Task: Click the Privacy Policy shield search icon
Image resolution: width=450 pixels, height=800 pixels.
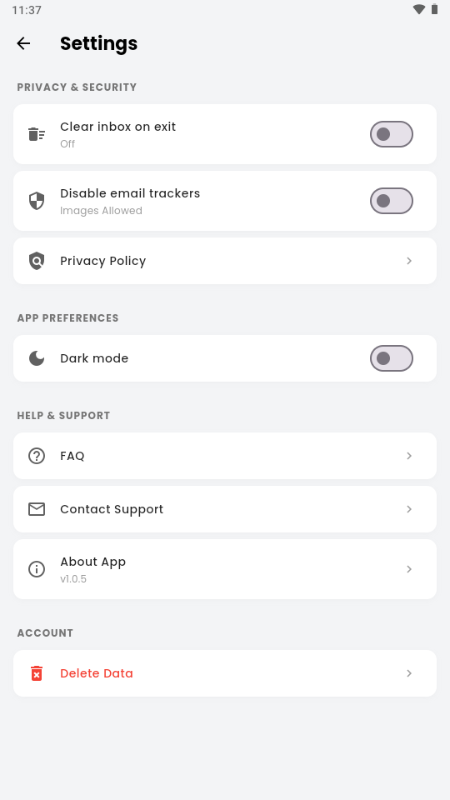Action: (x=36, y=261)
